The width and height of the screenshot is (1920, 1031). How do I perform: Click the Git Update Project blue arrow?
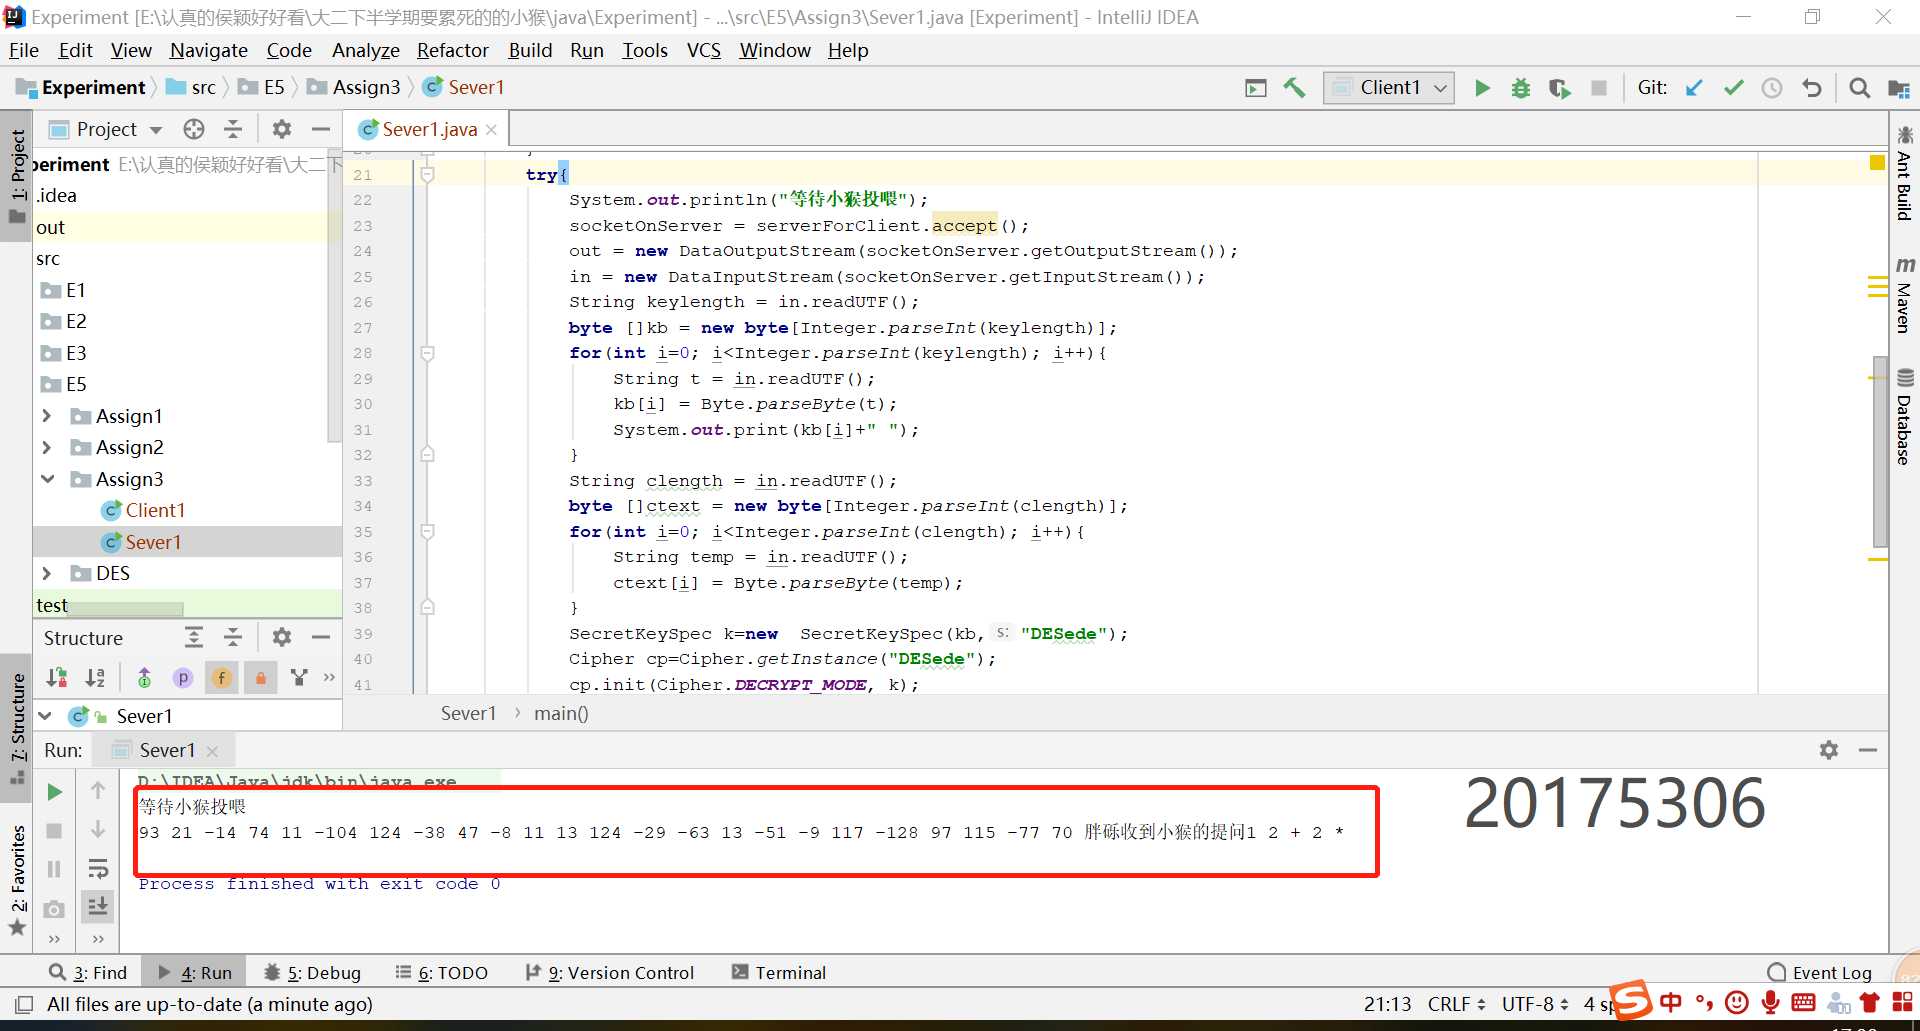coord(1694,88)
